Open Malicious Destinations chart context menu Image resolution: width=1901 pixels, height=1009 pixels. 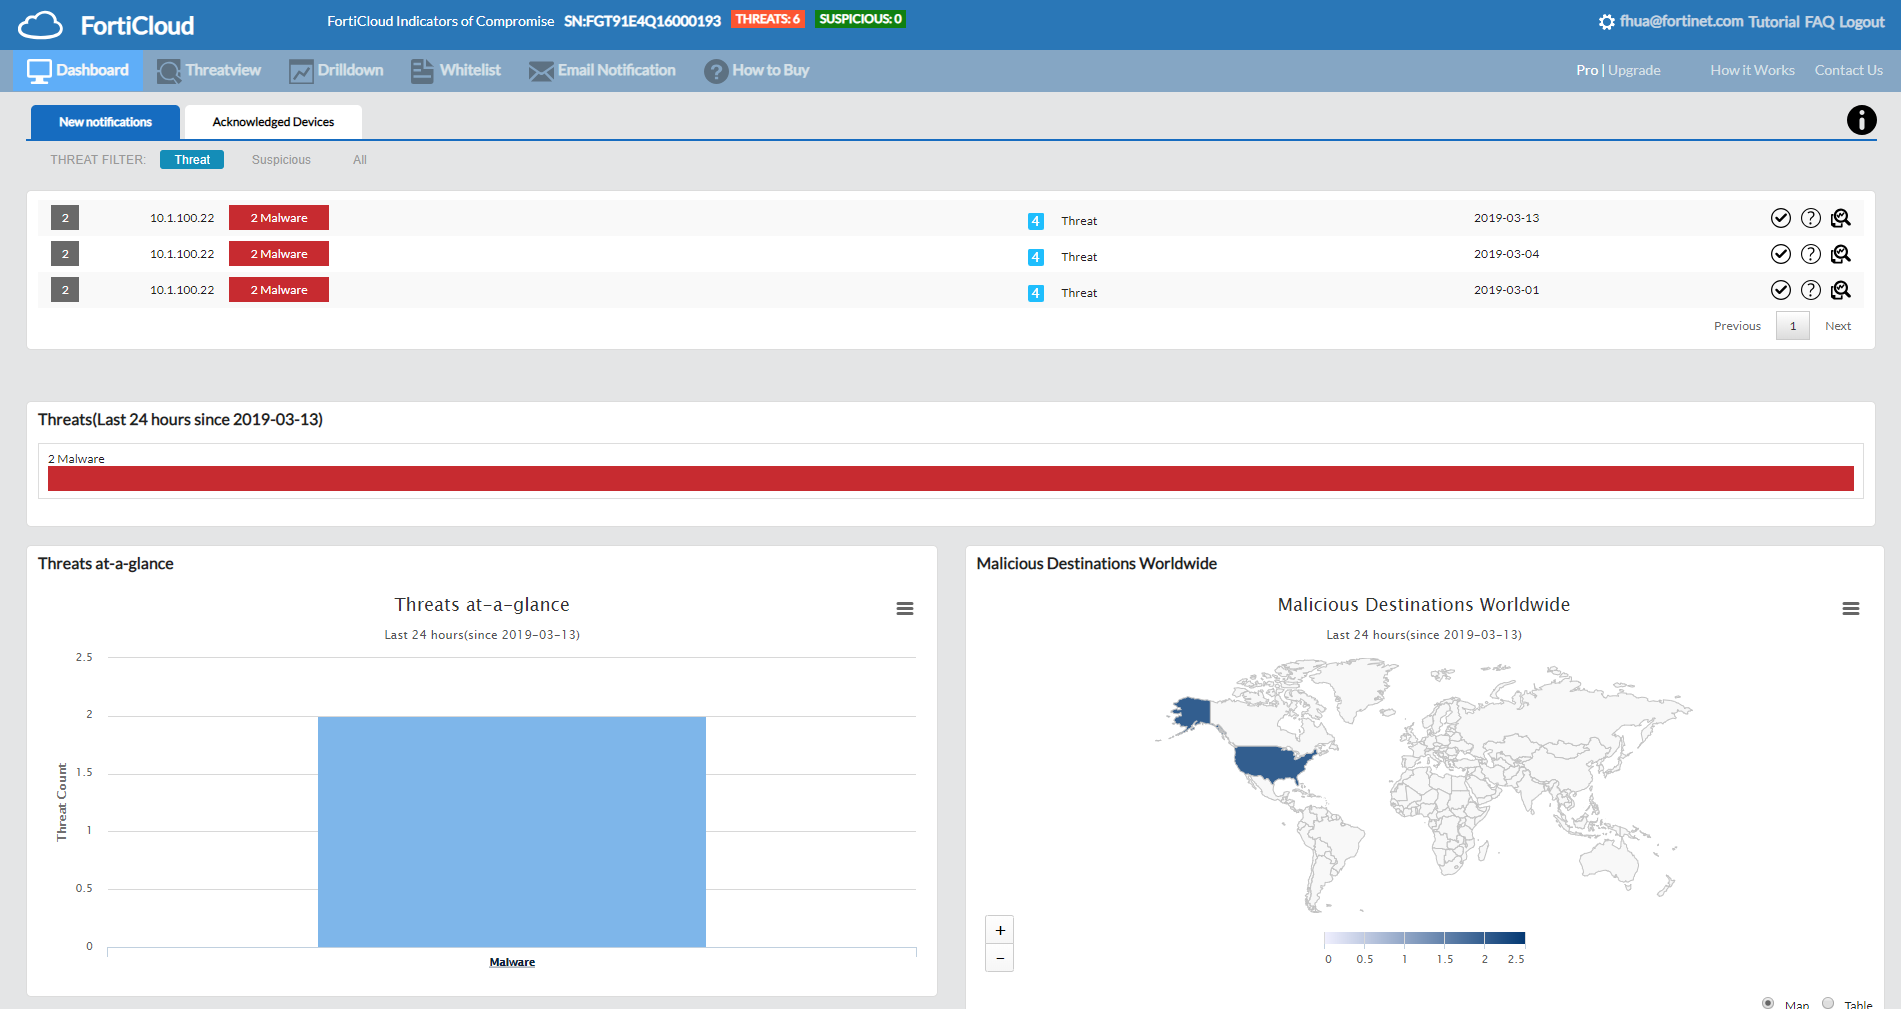pos(1851,609)
